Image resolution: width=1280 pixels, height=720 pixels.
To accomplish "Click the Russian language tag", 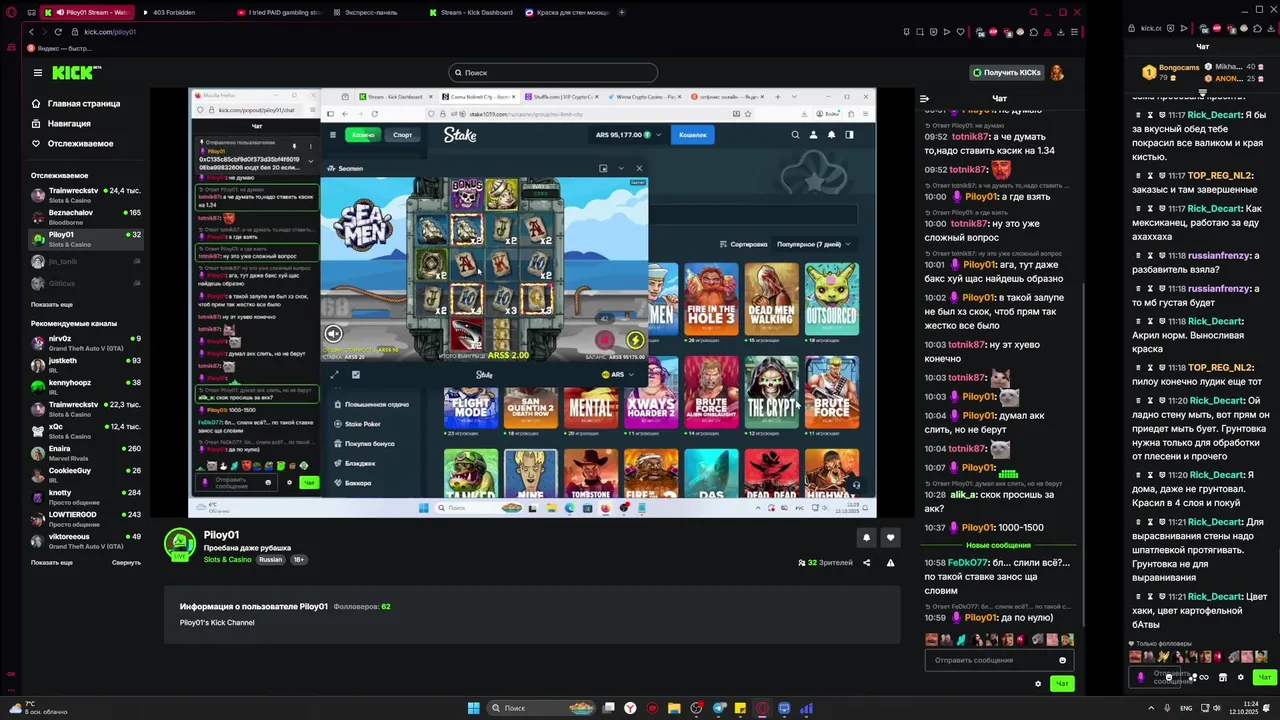I will pyautogui.click(x=271, y=560).
